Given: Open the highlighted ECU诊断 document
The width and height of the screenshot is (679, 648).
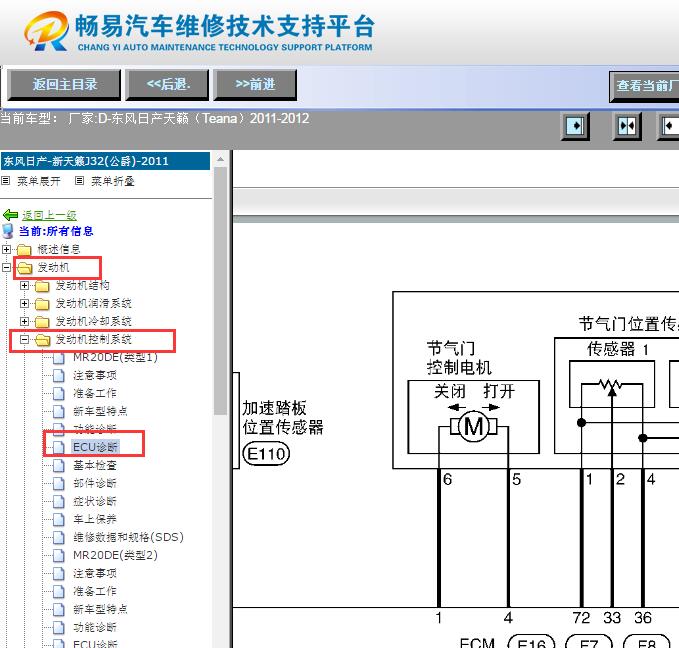Looking at the screenshot, I should (x=95, y=447).
